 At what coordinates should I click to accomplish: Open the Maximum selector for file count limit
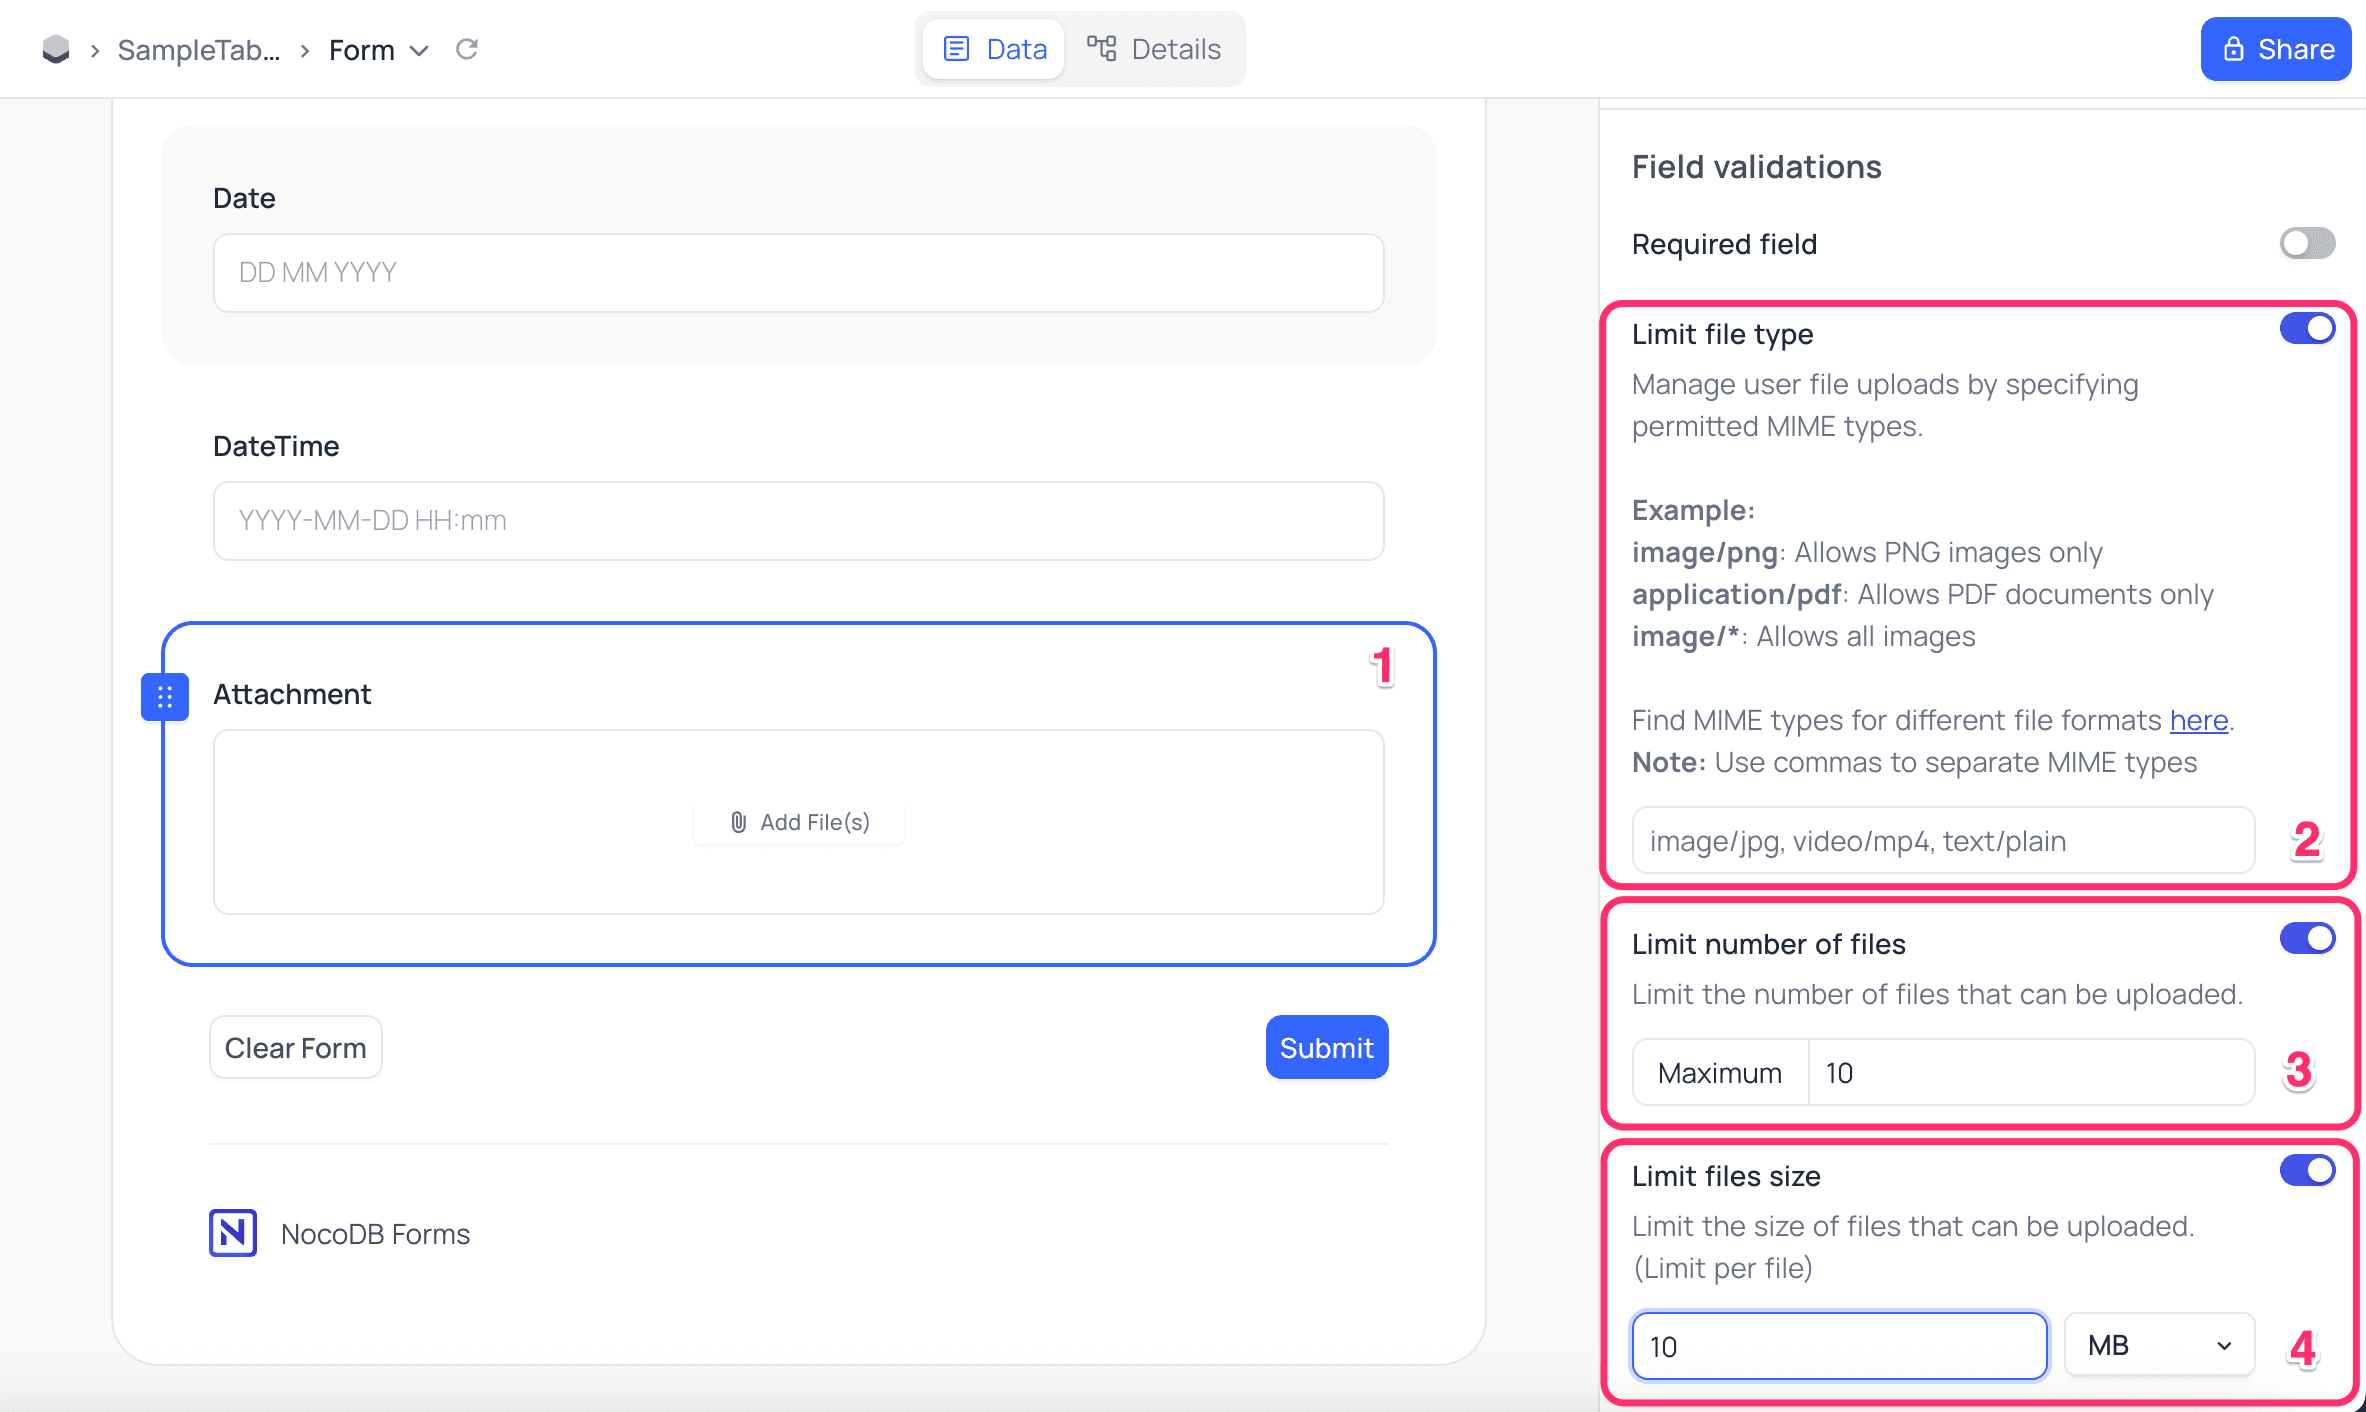(x=1719, y=1071)
